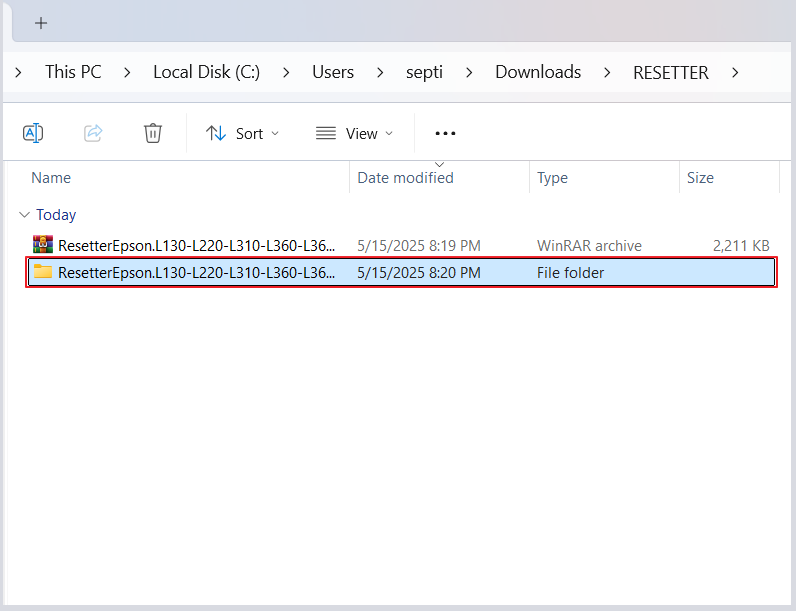Expand chevron between Downloads and RESETTER
Screen dimensions: 796x611
click(607, 73)
